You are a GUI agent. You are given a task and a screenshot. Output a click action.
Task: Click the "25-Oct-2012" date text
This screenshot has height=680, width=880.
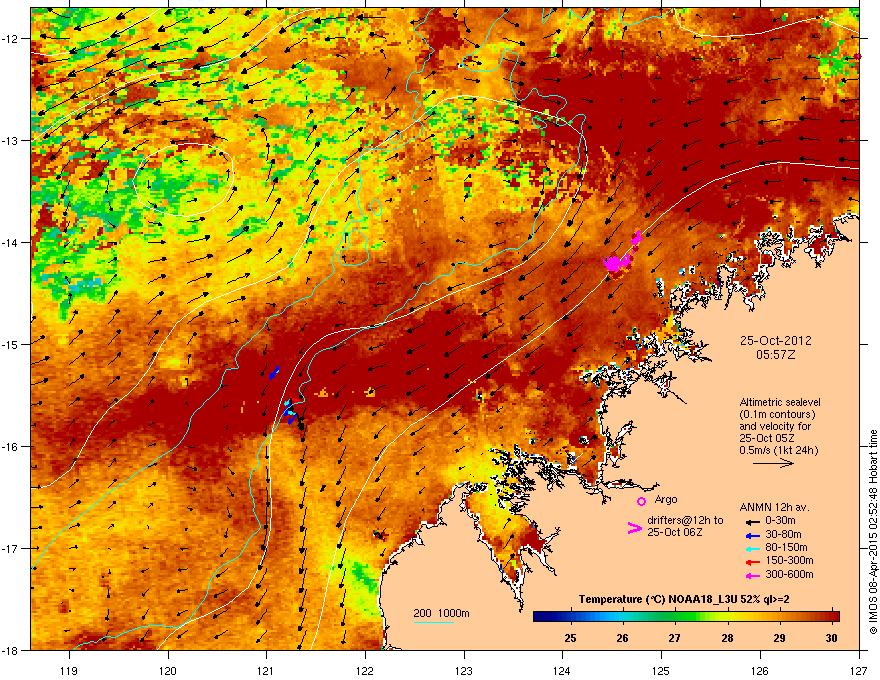[x=775, y=341]
